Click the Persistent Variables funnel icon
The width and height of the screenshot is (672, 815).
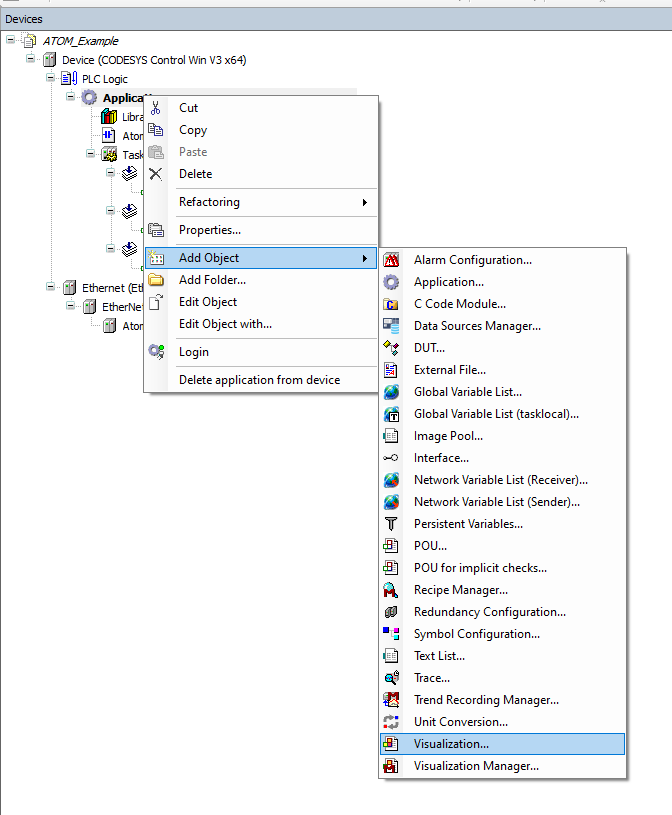tap(392, 524)
